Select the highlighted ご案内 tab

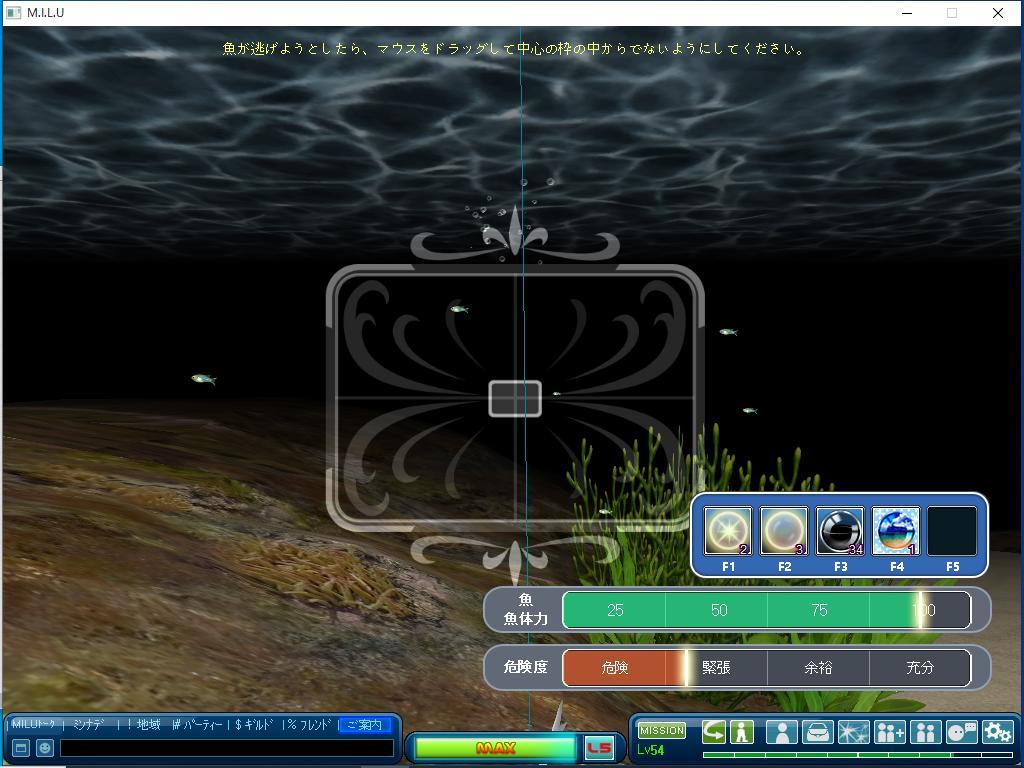tap(364, 724)
